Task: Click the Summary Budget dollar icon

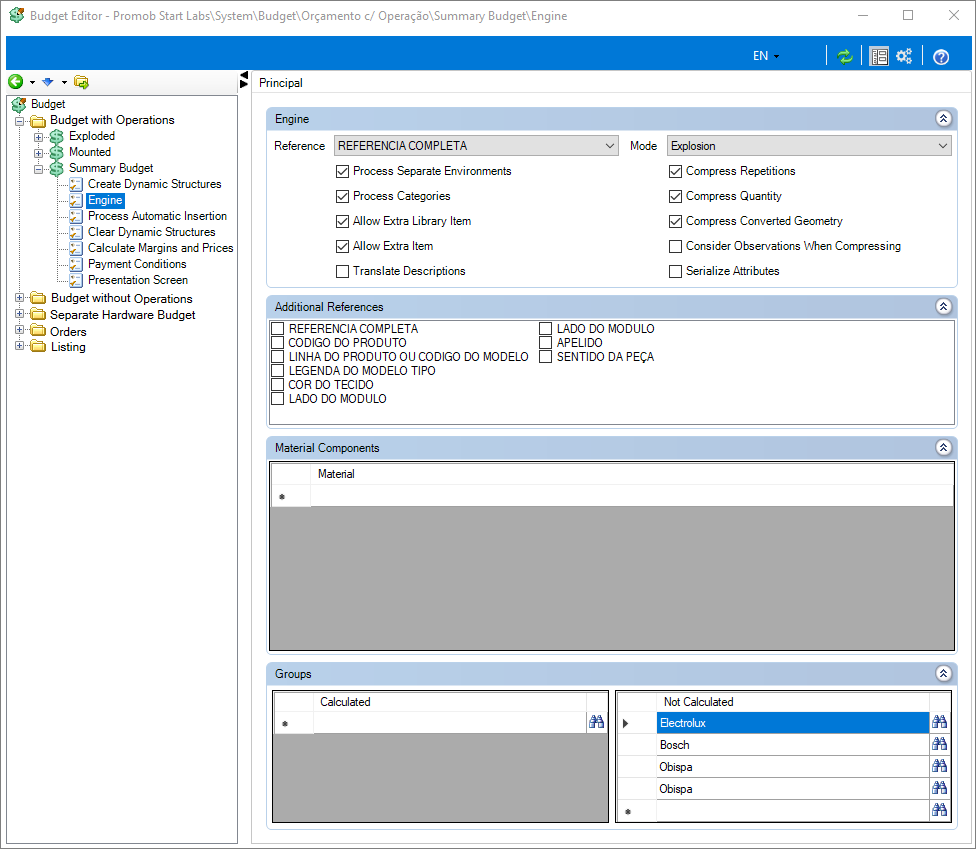Action: pyautogui.click(x=57, y=169)
